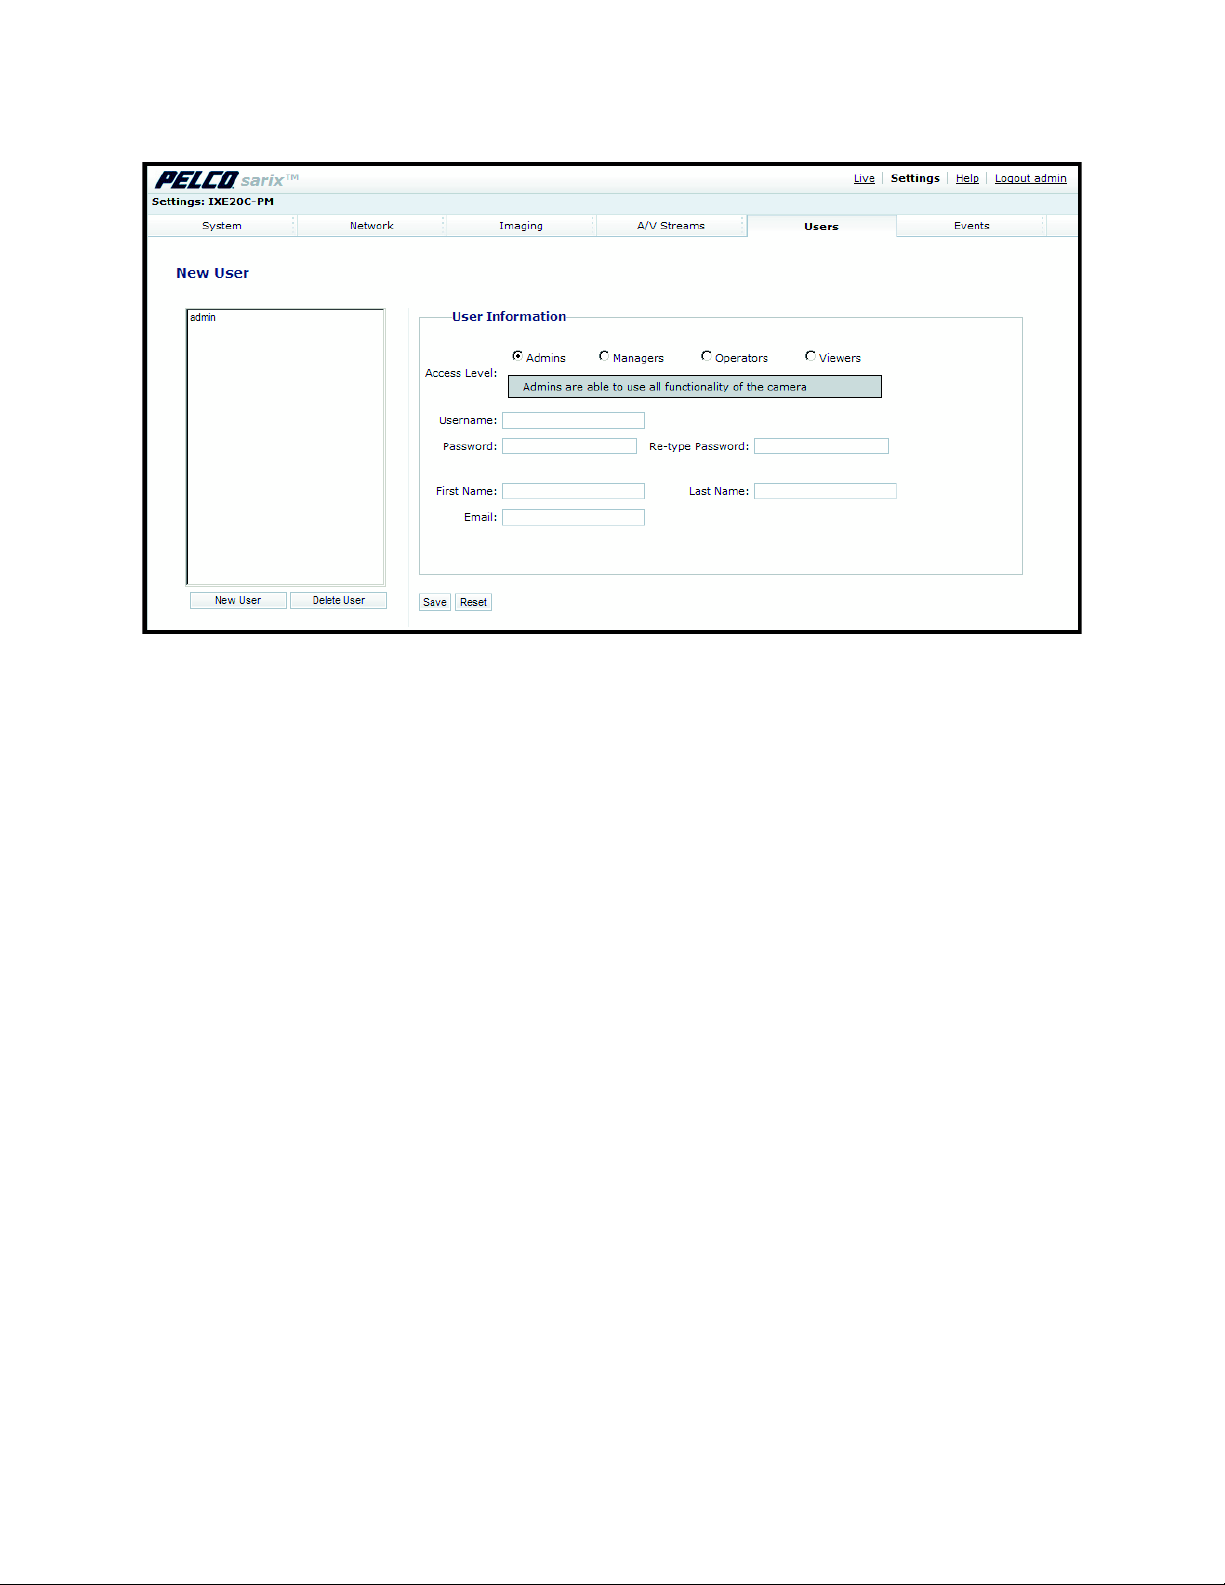This screenshot has width=1225, height=1585.
Task: Save the new user information
Action: [434, 602]
